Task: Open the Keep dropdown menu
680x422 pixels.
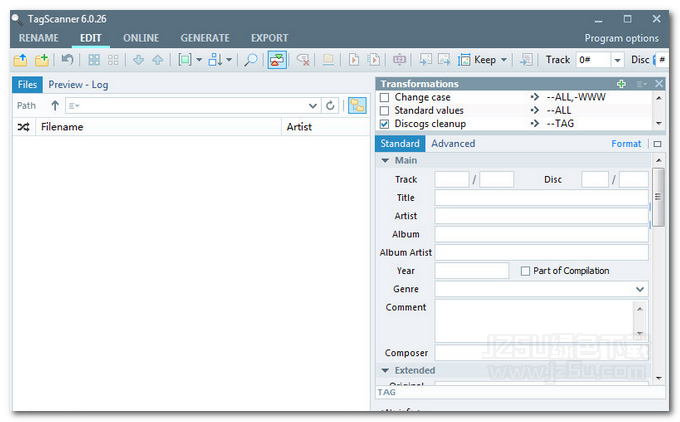Action: 503,60
